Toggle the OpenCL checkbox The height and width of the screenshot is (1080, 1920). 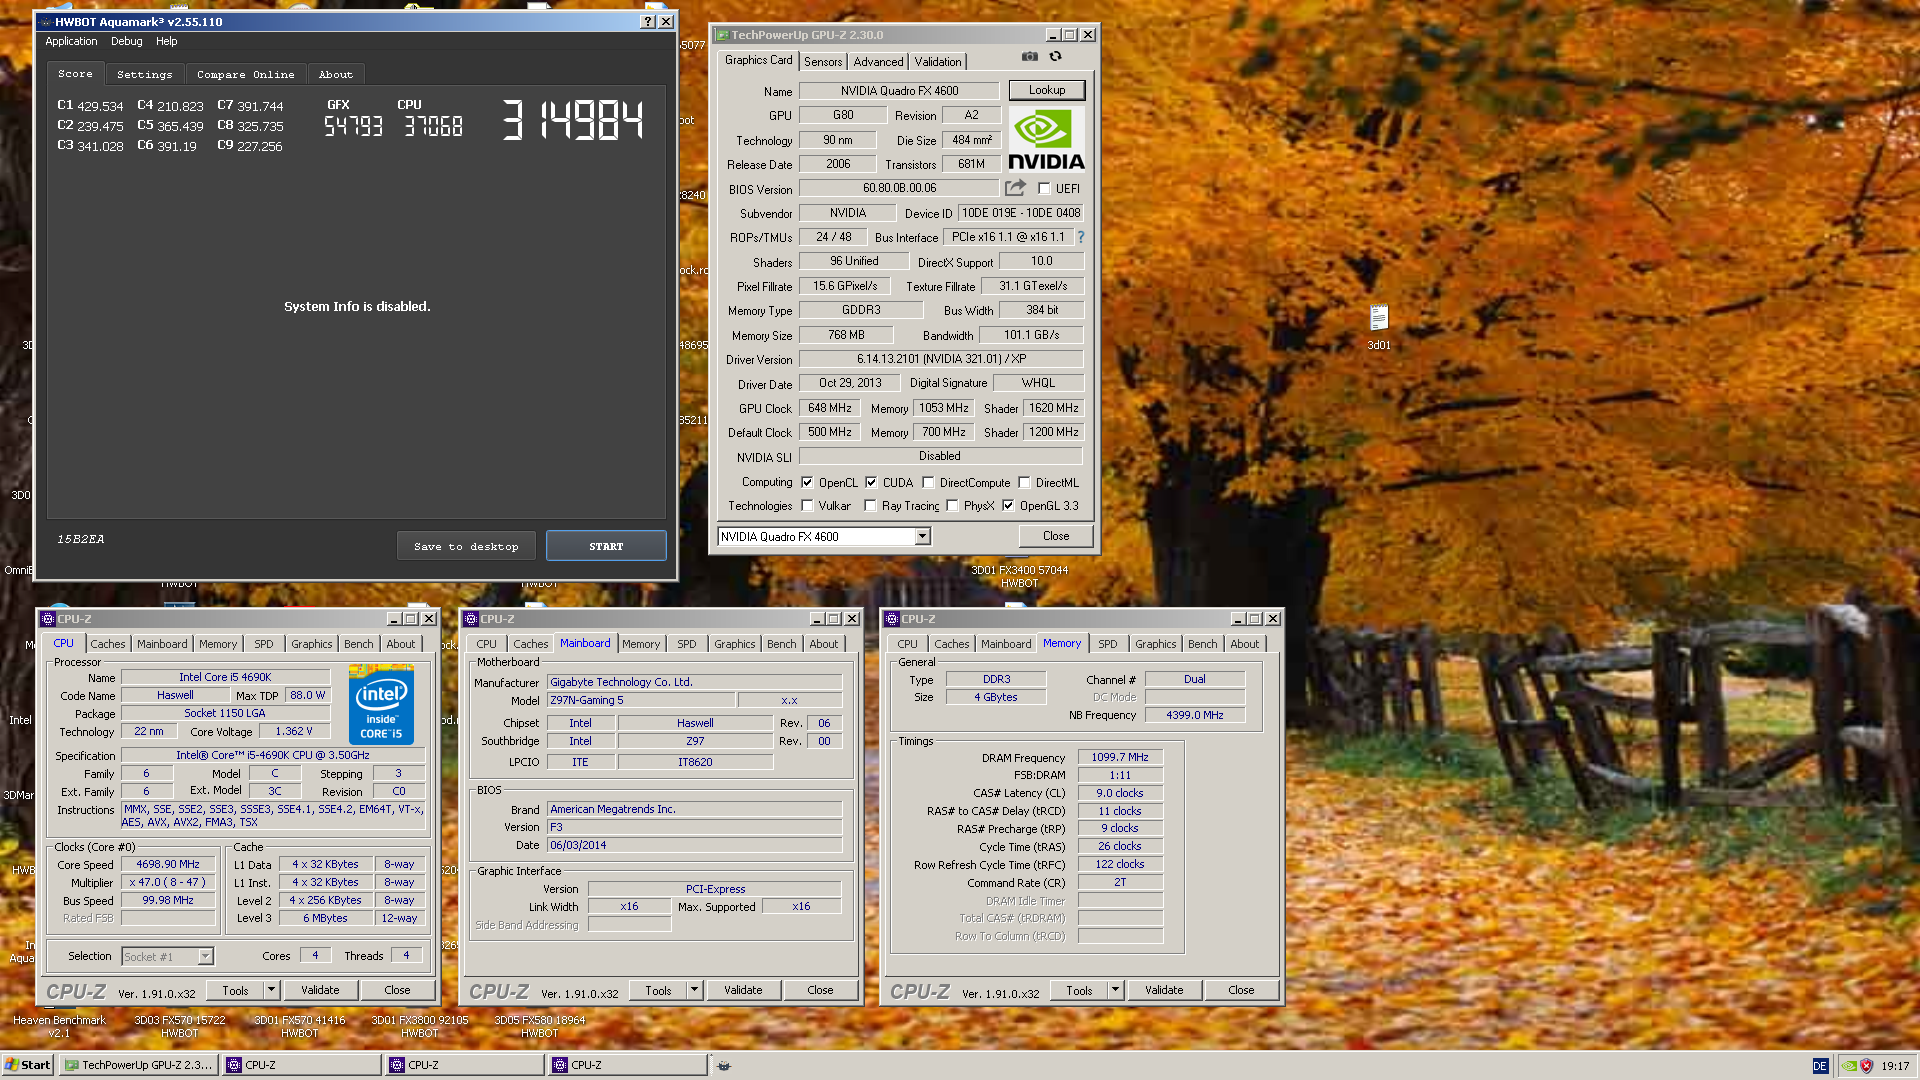[x=807, y=483]
